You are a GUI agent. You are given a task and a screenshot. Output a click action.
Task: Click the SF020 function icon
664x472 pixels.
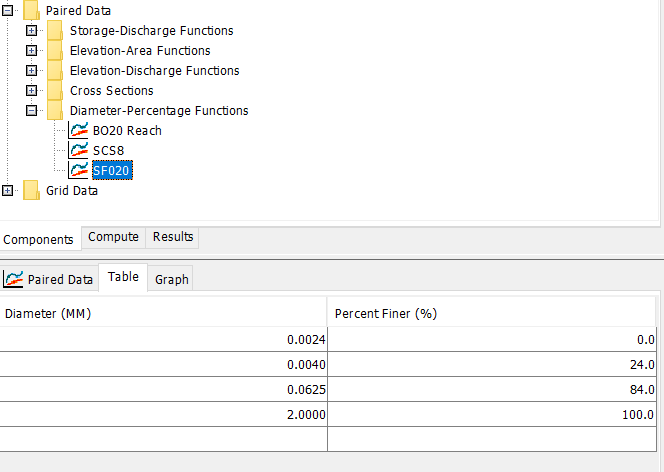[78, 170]
